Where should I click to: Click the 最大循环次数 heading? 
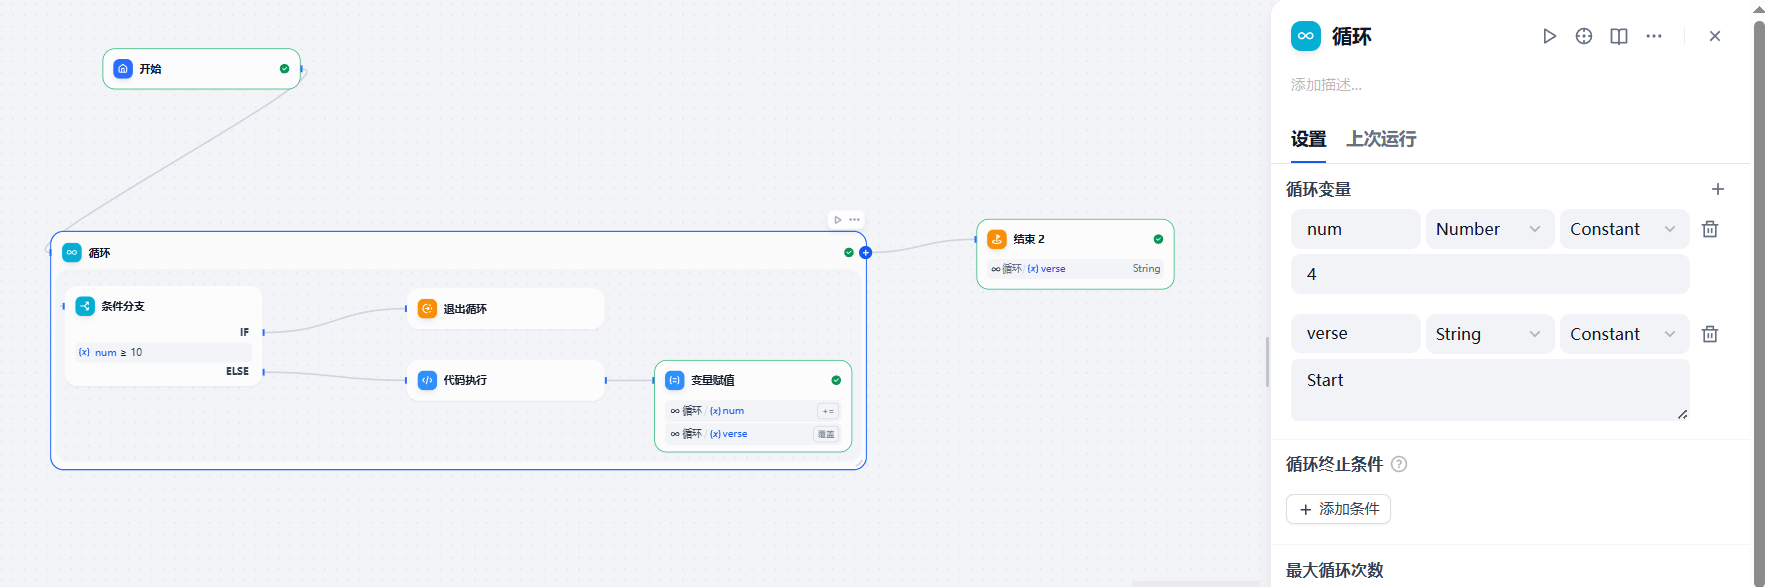(x=1334, y=570)
